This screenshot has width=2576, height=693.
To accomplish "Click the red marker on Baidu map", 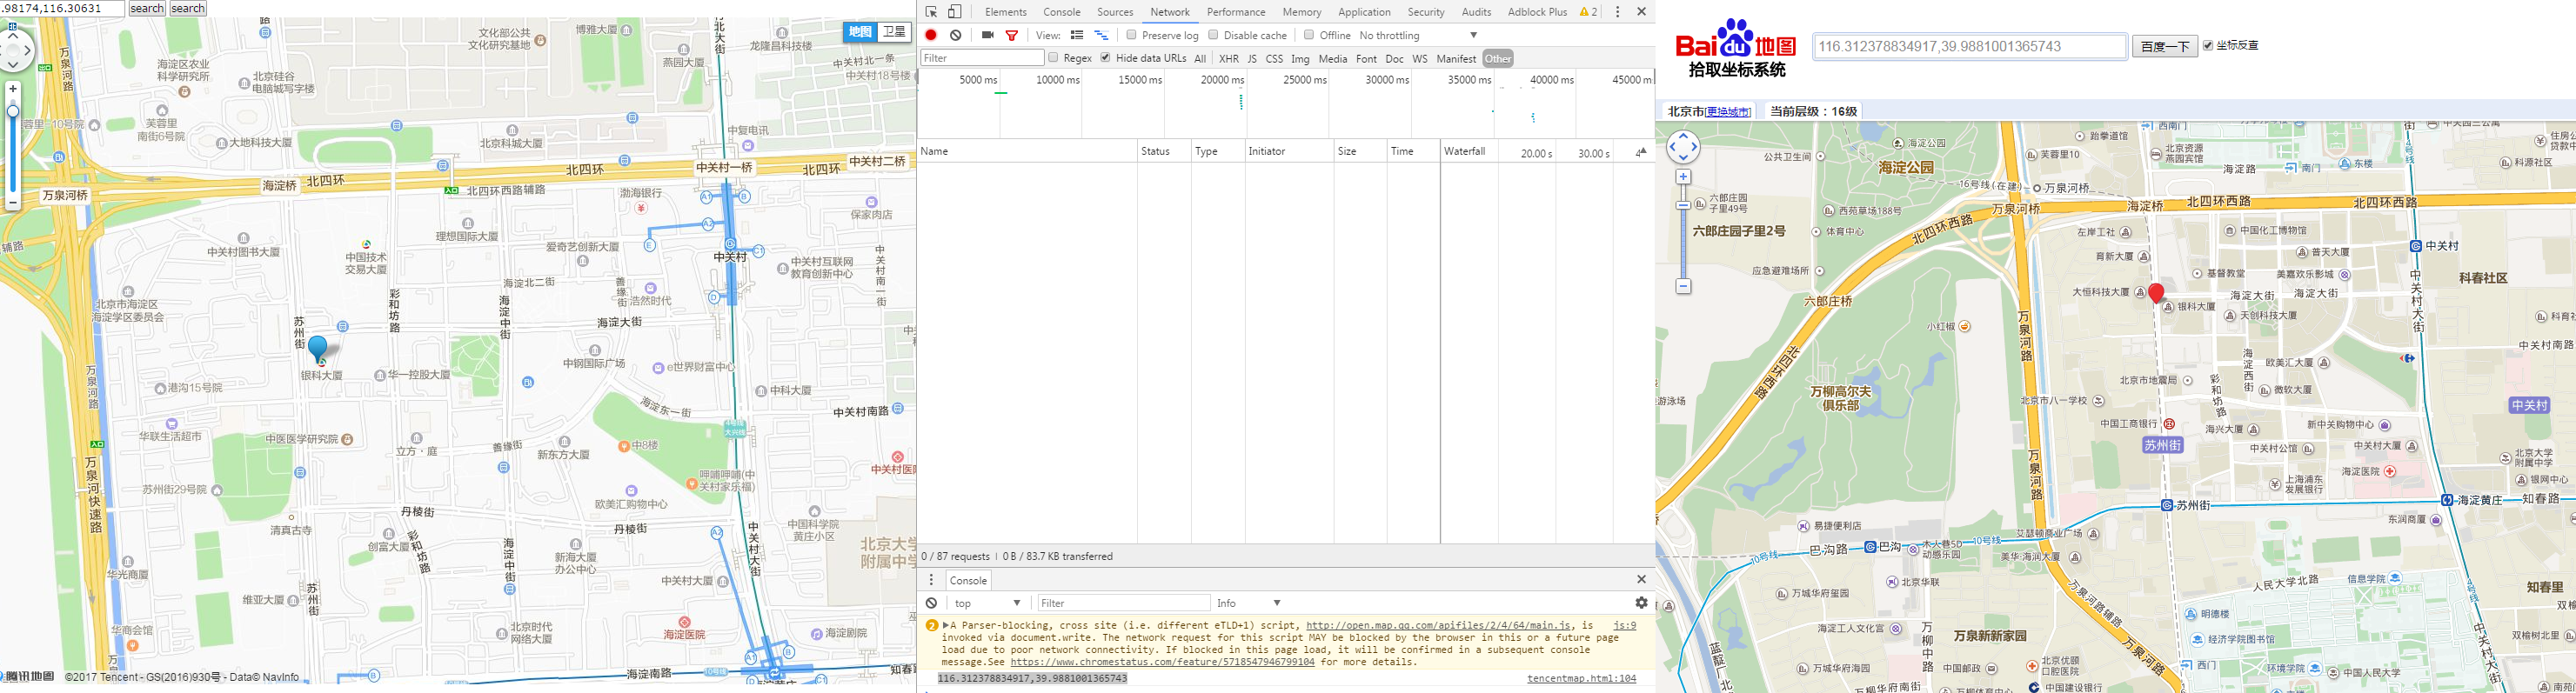I will point(2156,293).
